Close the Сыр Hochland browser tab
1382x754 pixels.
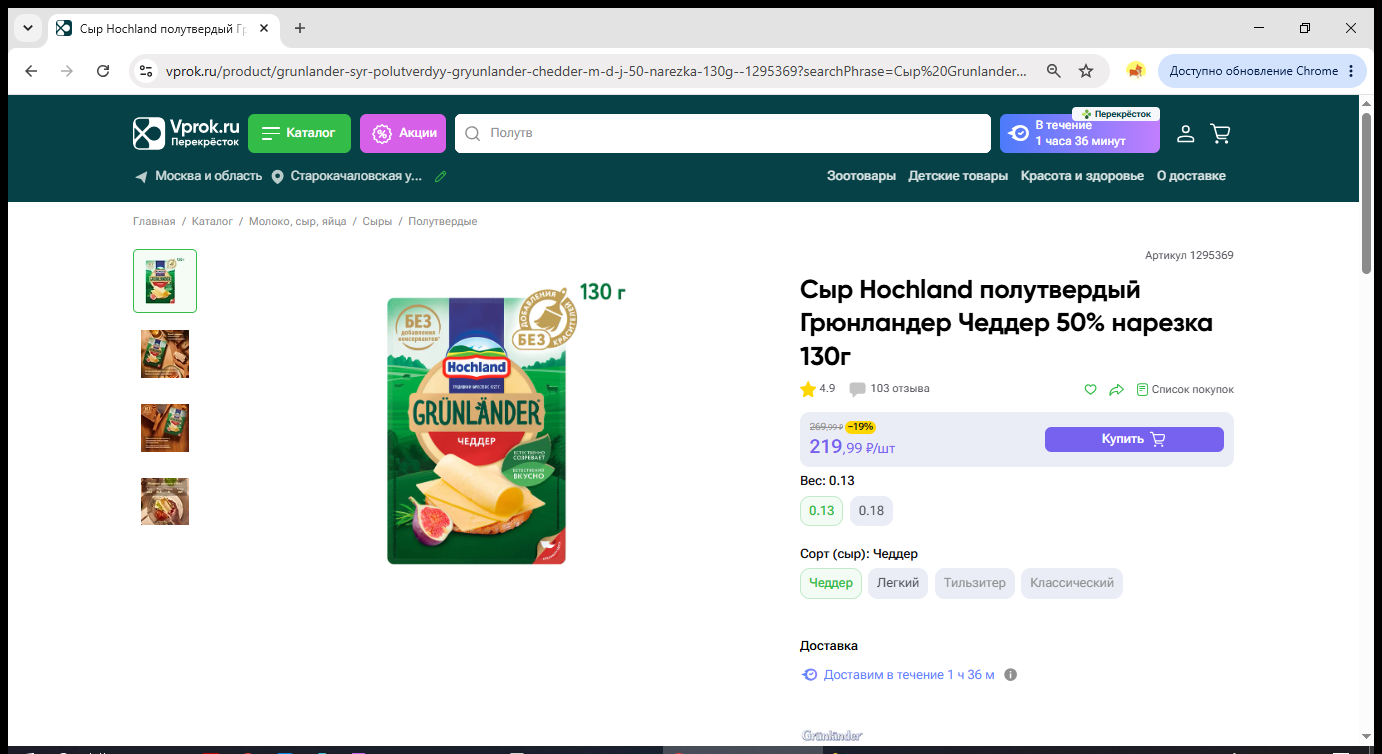point(264,28)
